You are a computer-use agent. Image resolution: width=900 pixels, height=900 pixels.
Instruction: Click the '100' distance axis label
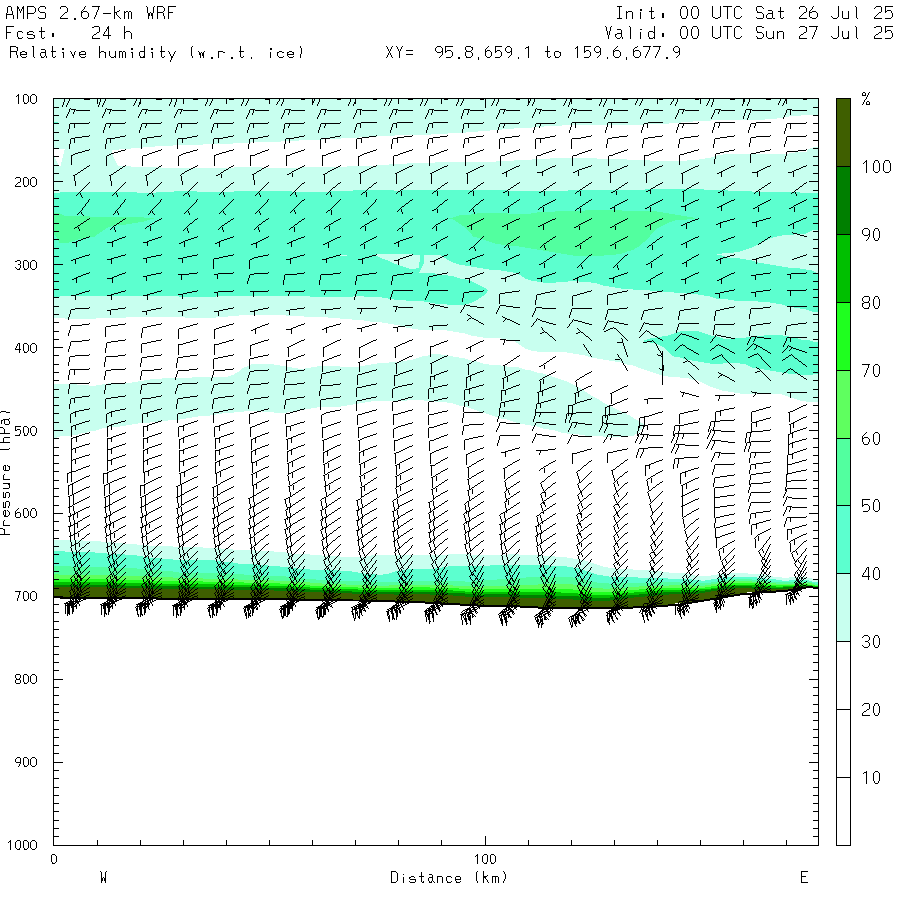tap(485, 859)
